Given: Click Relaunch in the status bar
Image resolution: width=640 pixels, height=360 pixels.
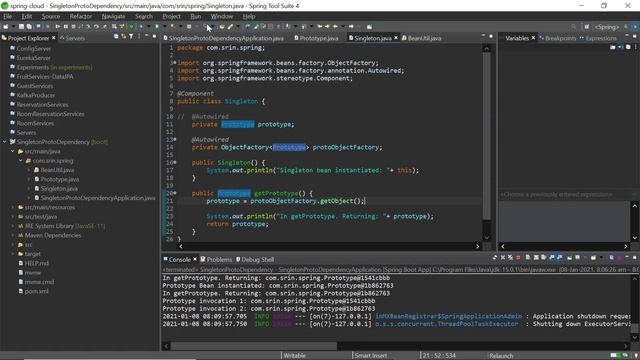Looking at the screenshot, I should tap(501, 356).
